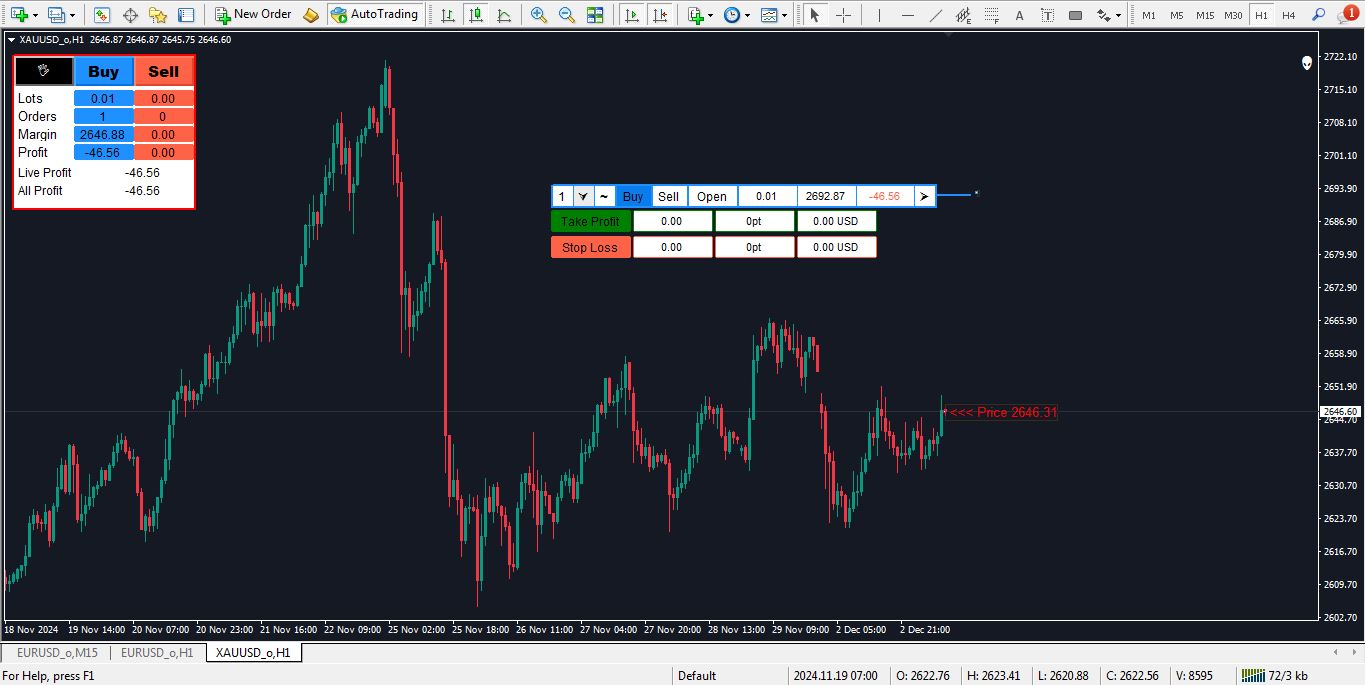
Task: Expand the Indicators list dropdown arrow
Action: click(x=710, y=15)
